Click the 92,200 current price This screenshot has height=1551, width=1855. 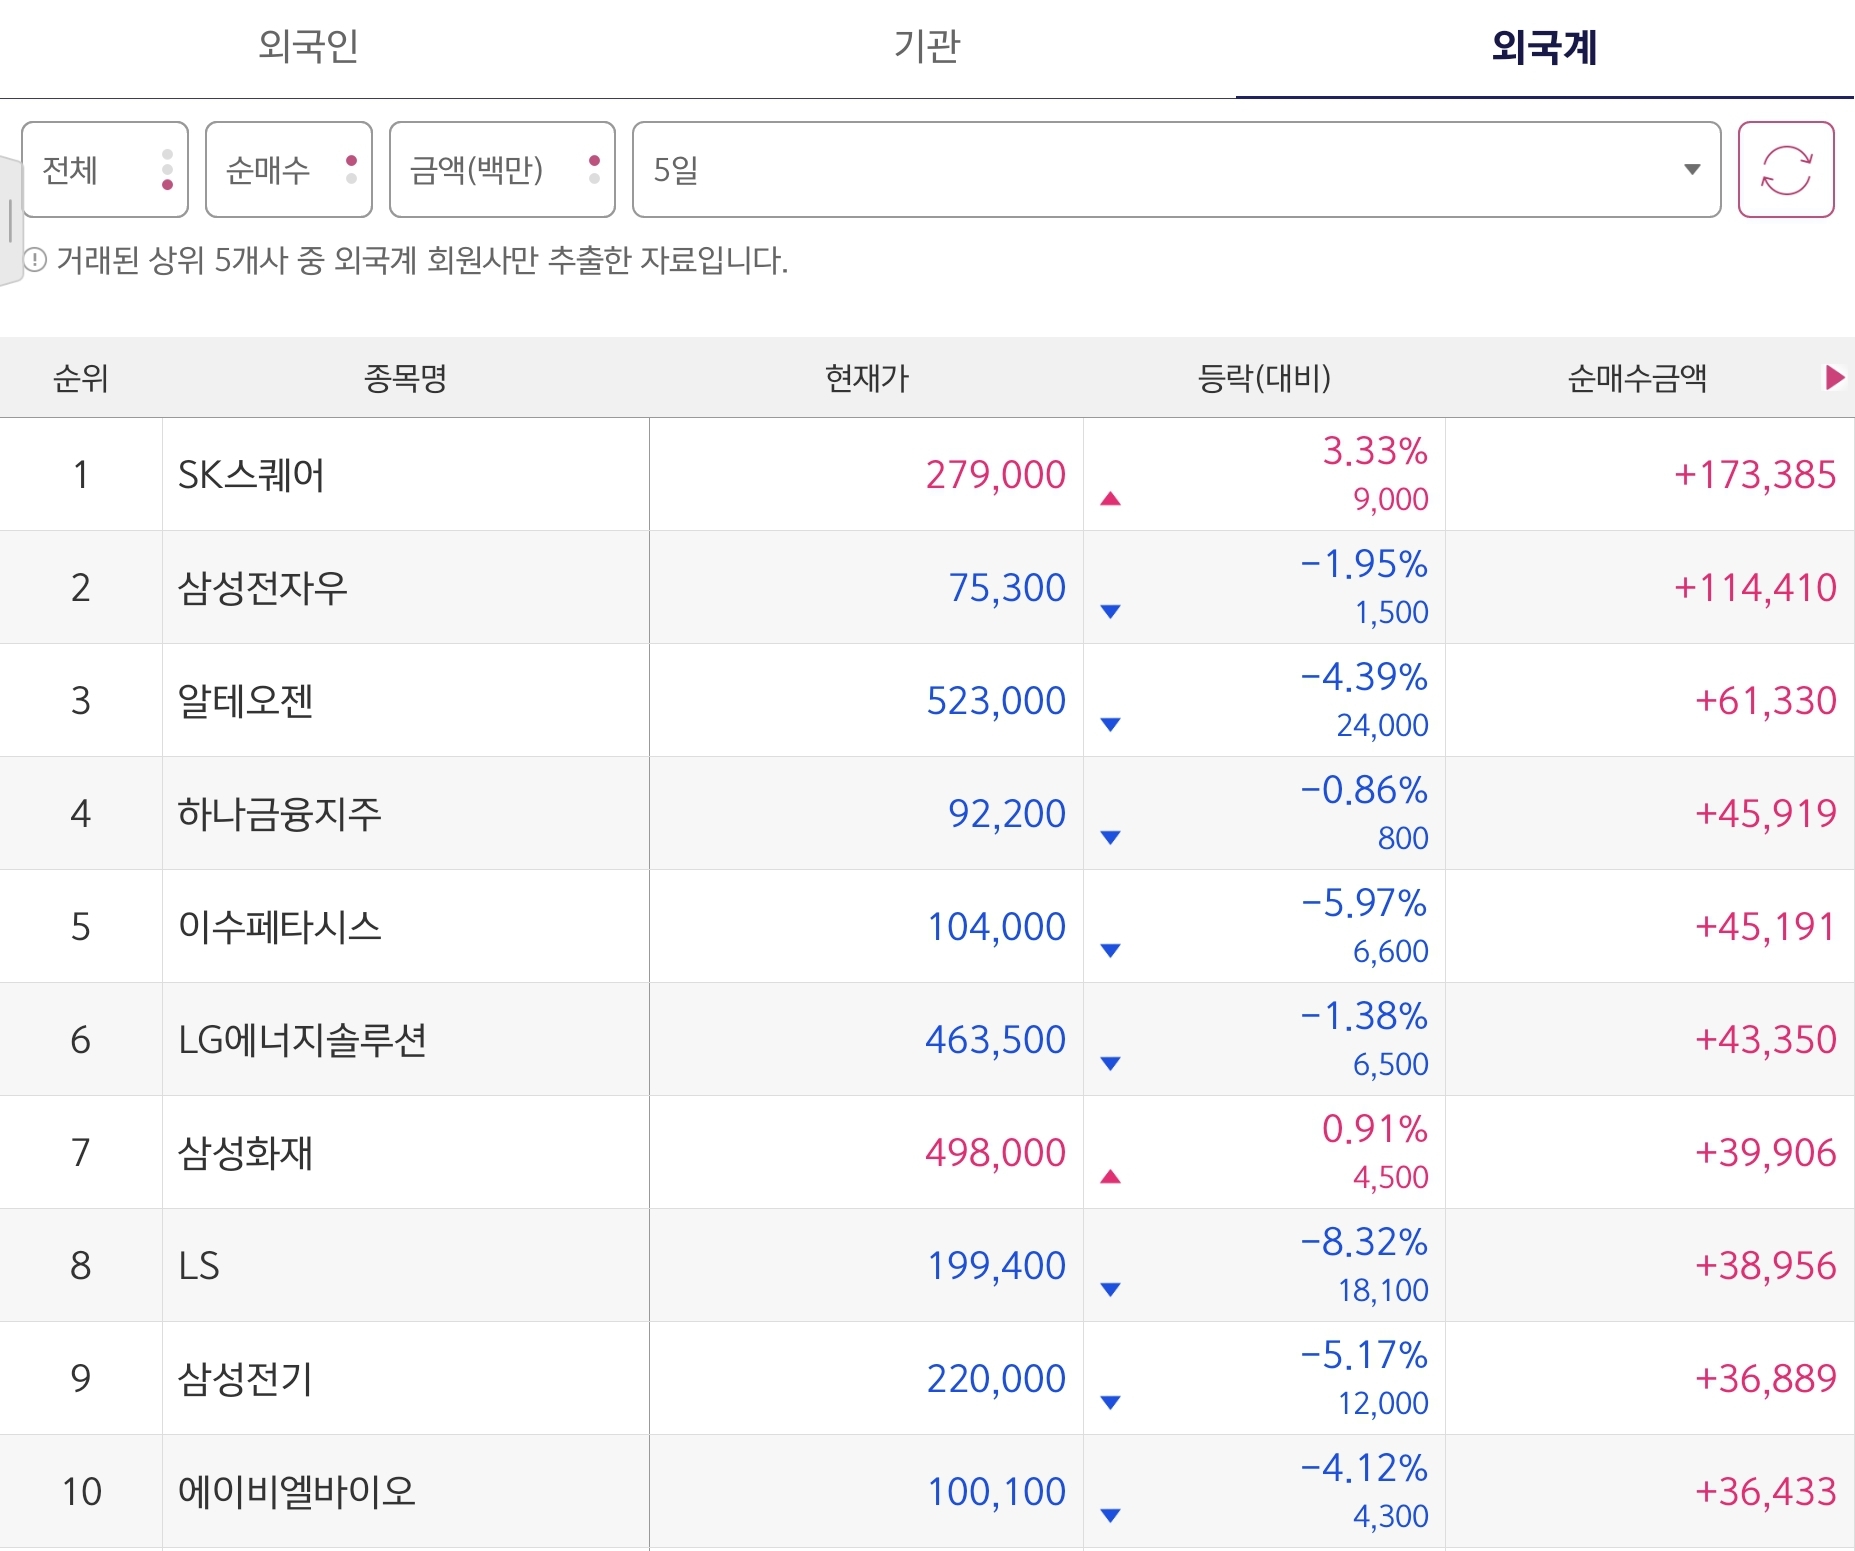tap(1007, 814)
